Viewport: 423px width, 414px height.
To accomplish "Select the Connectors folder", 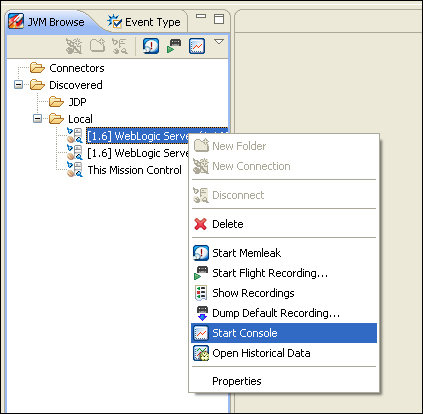I will coord(77,68).
